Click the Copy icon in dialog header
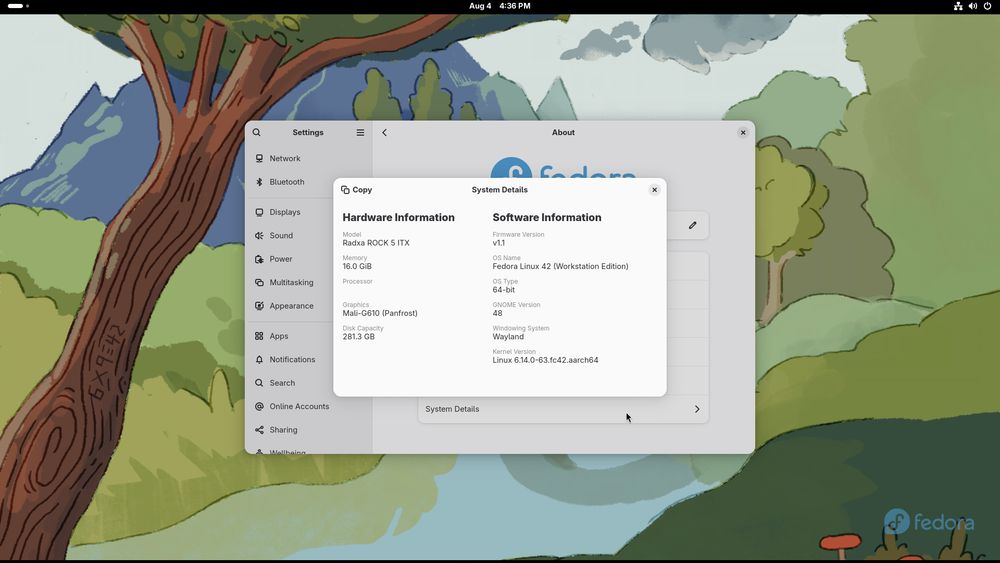 345,190
